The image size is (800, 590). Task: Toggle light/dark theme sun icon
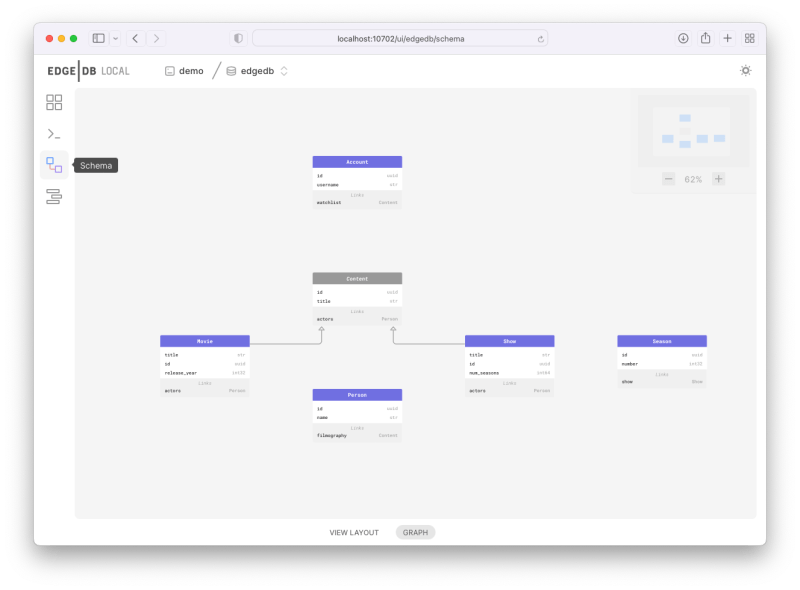coord(745,70)
